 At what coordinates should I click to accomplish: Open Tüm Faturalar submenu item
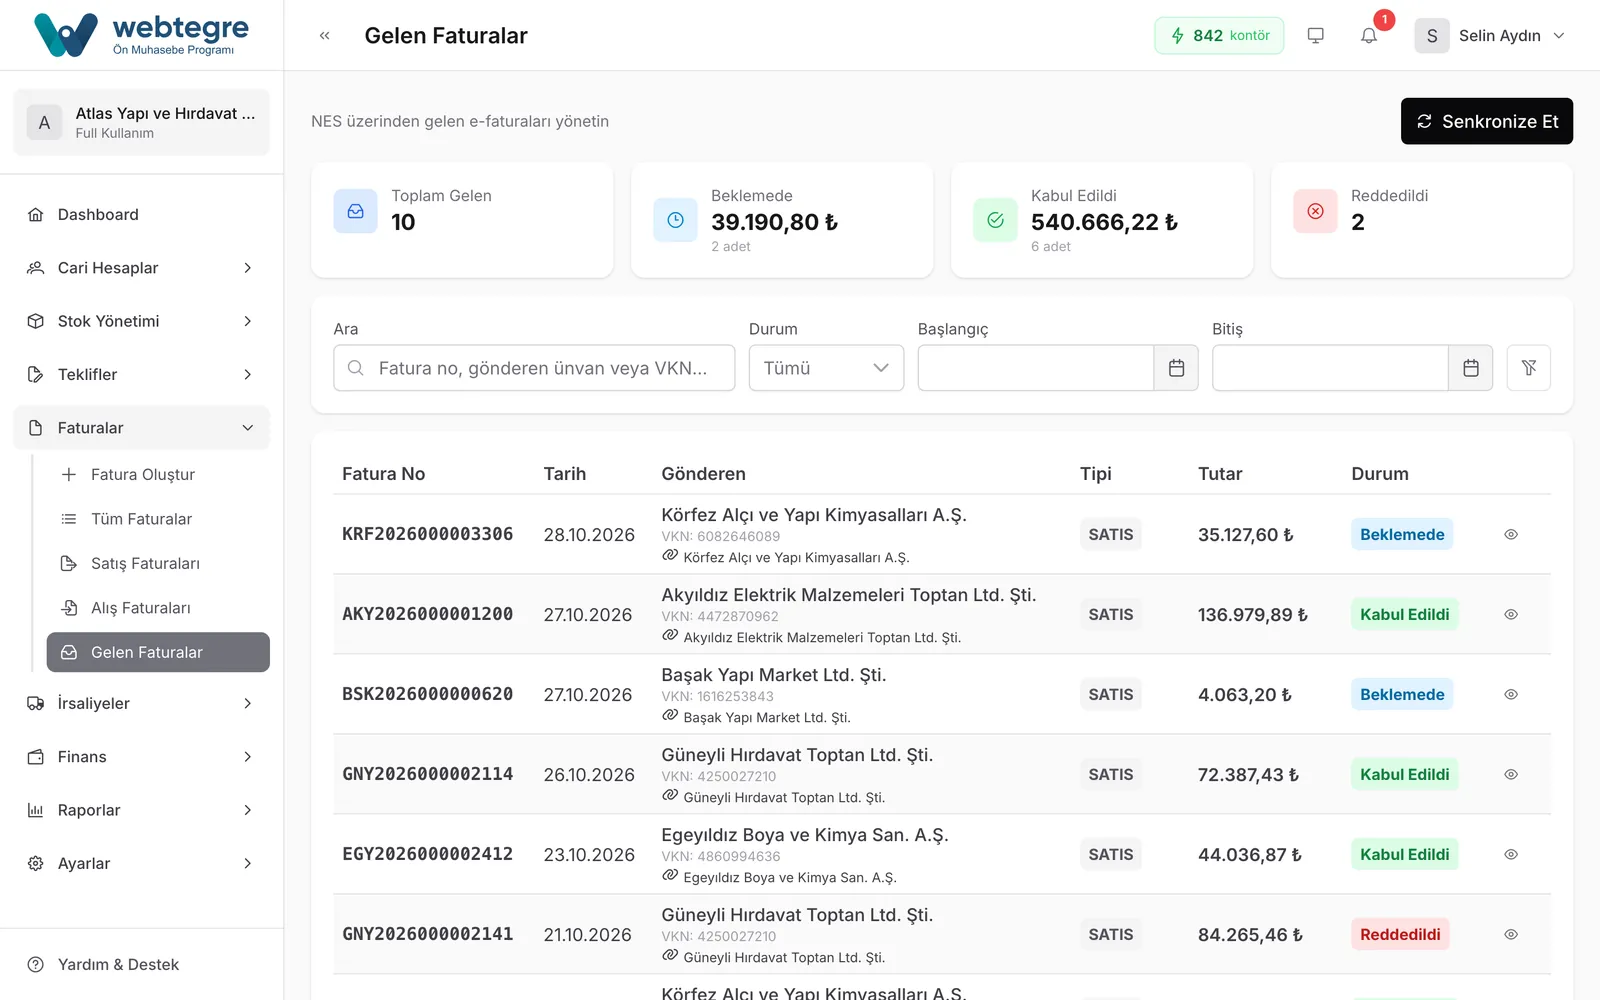pyautogui.click(x=158, y=519)
